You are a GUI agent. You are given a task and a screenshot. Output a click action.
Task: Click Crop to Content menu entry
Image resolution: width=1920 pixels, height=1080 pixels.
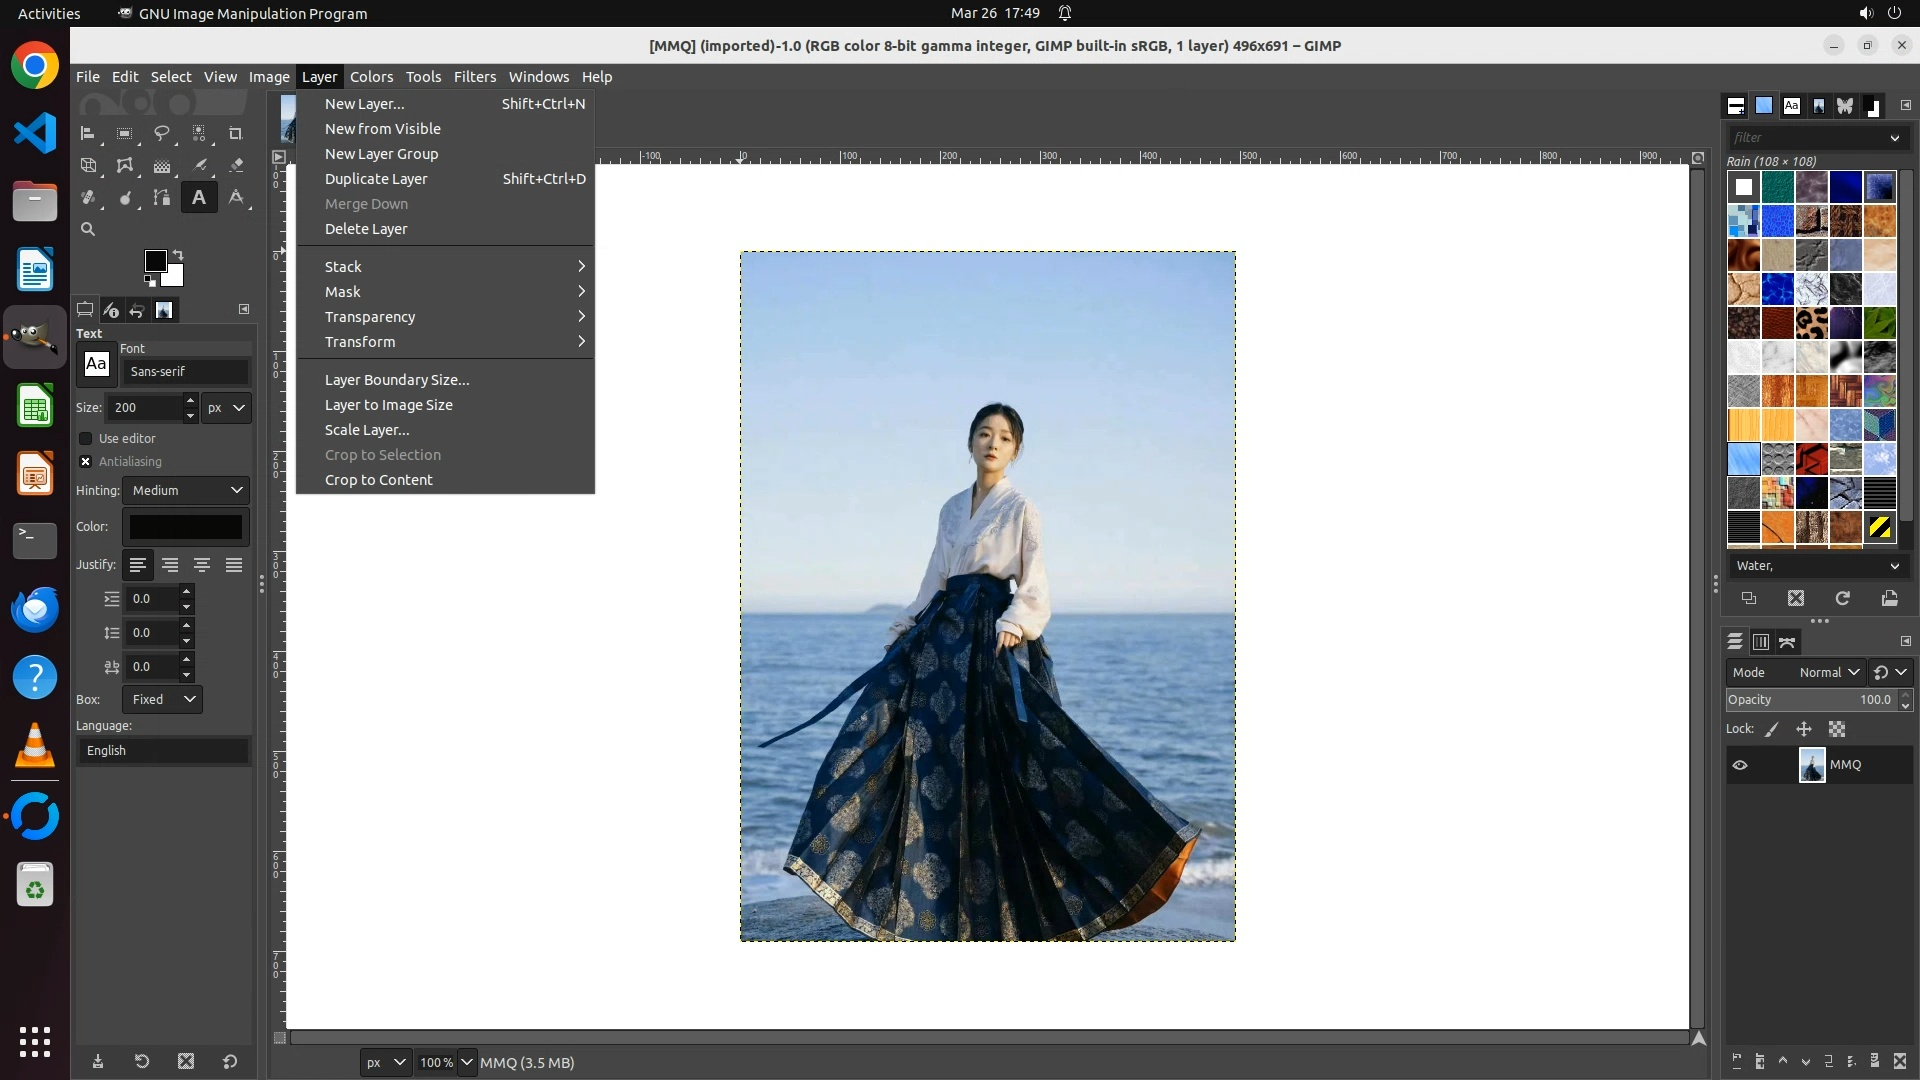pyautogui.click(x=378, y=480)
